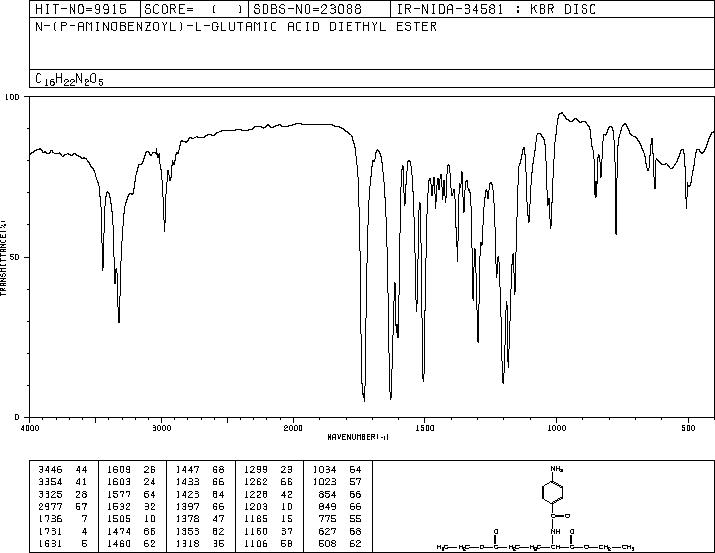
Task: Select peak table entry 1603
Action: click(x=119, y=481)
